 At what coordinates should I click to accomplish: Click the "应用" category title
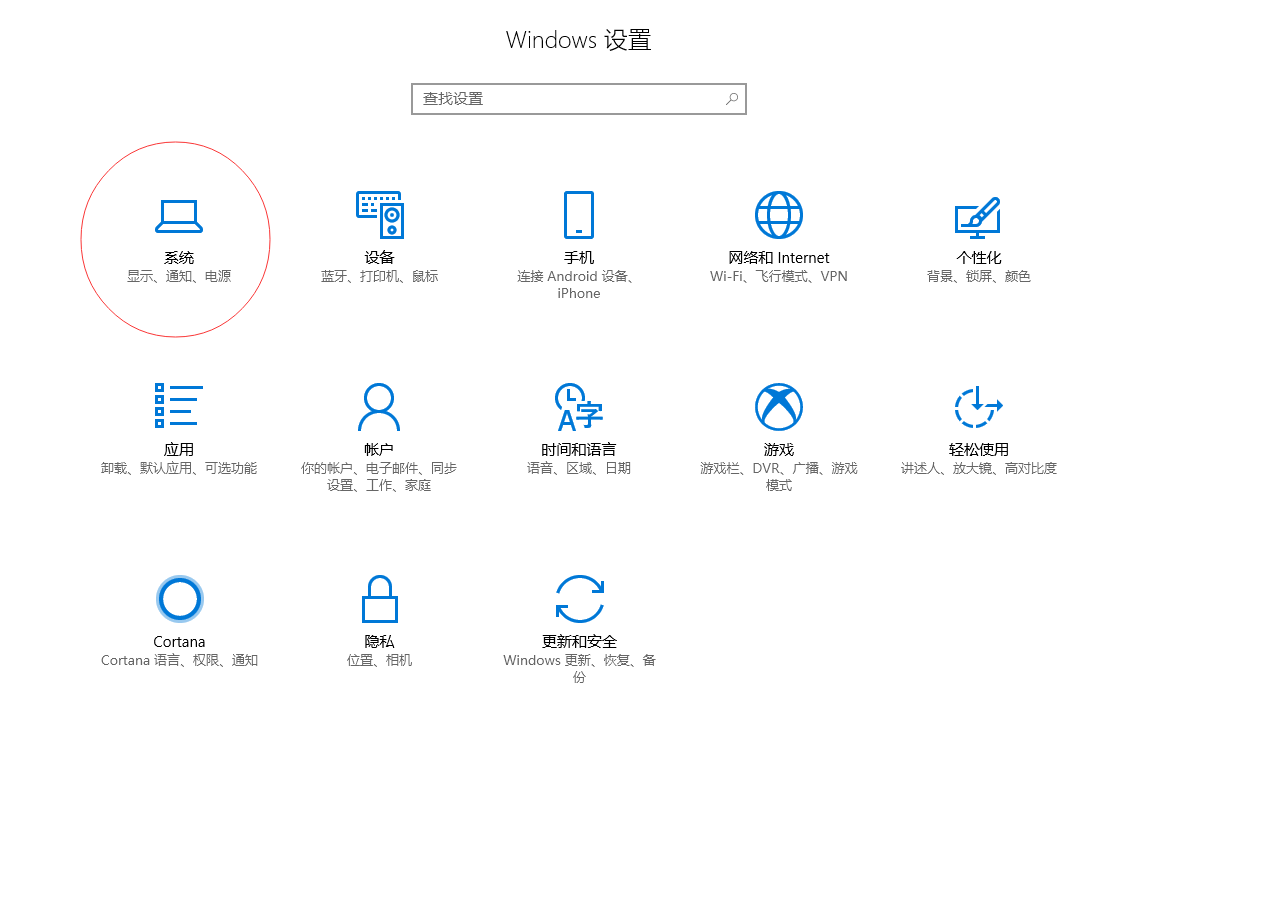click(x=179, y=450)
